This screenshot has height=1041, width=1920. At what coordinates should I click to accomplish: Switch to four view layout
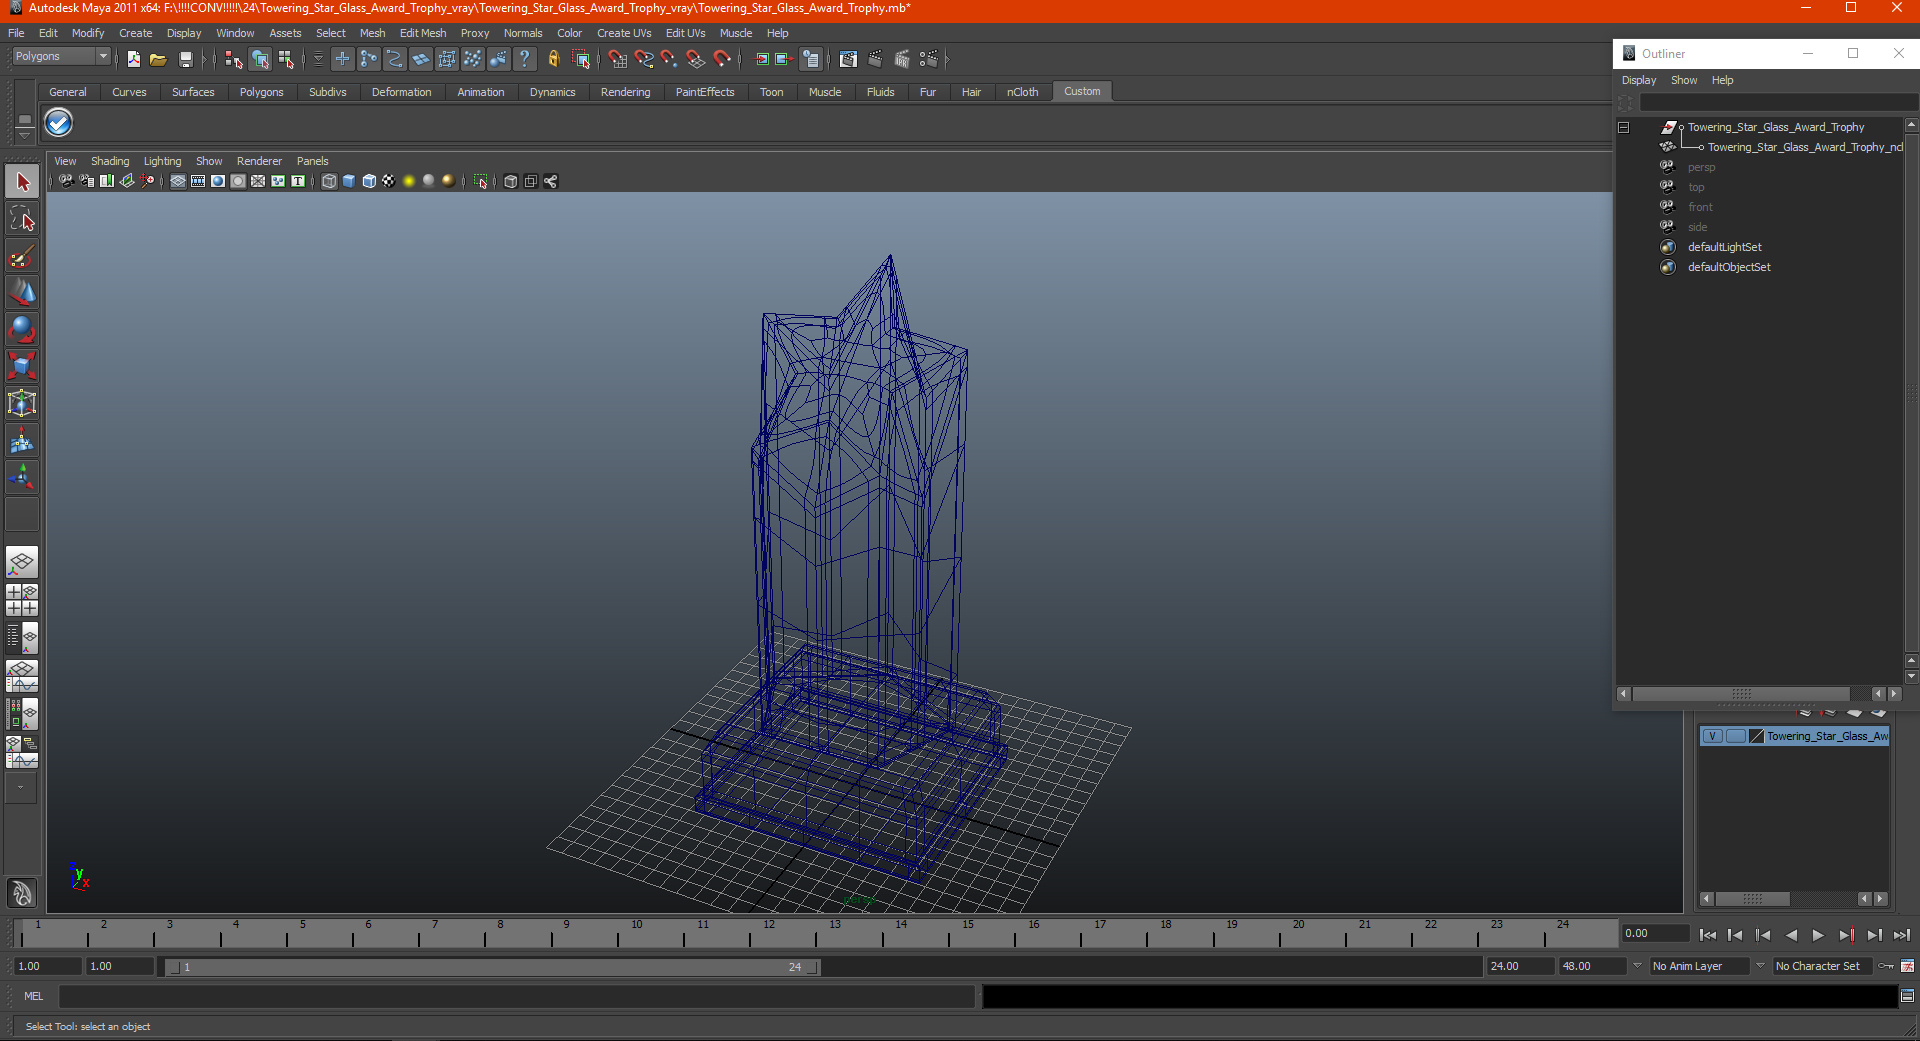(22, 600)
